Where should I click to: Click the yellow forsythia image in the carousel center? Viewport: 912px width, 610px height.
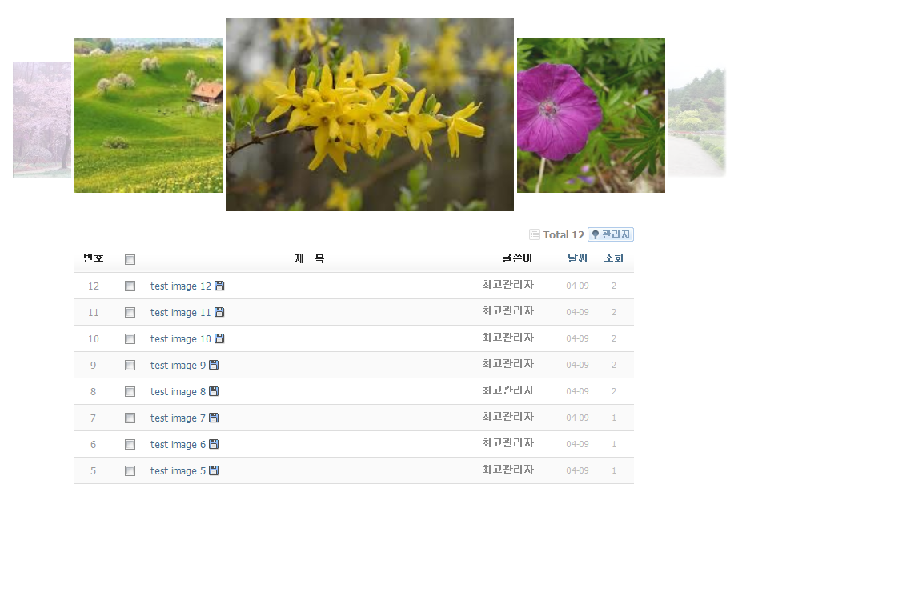370,114
